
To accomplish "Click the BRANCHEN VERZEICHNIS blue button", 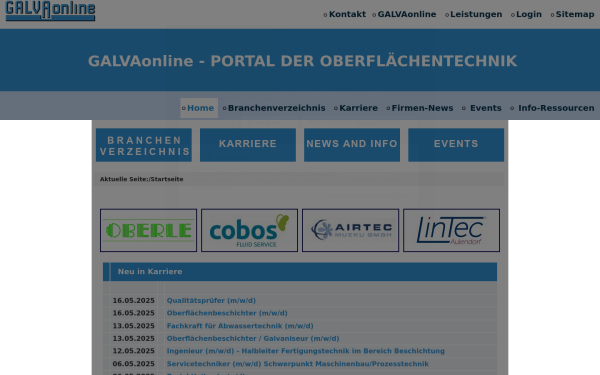I will click(x=144, y=145).
